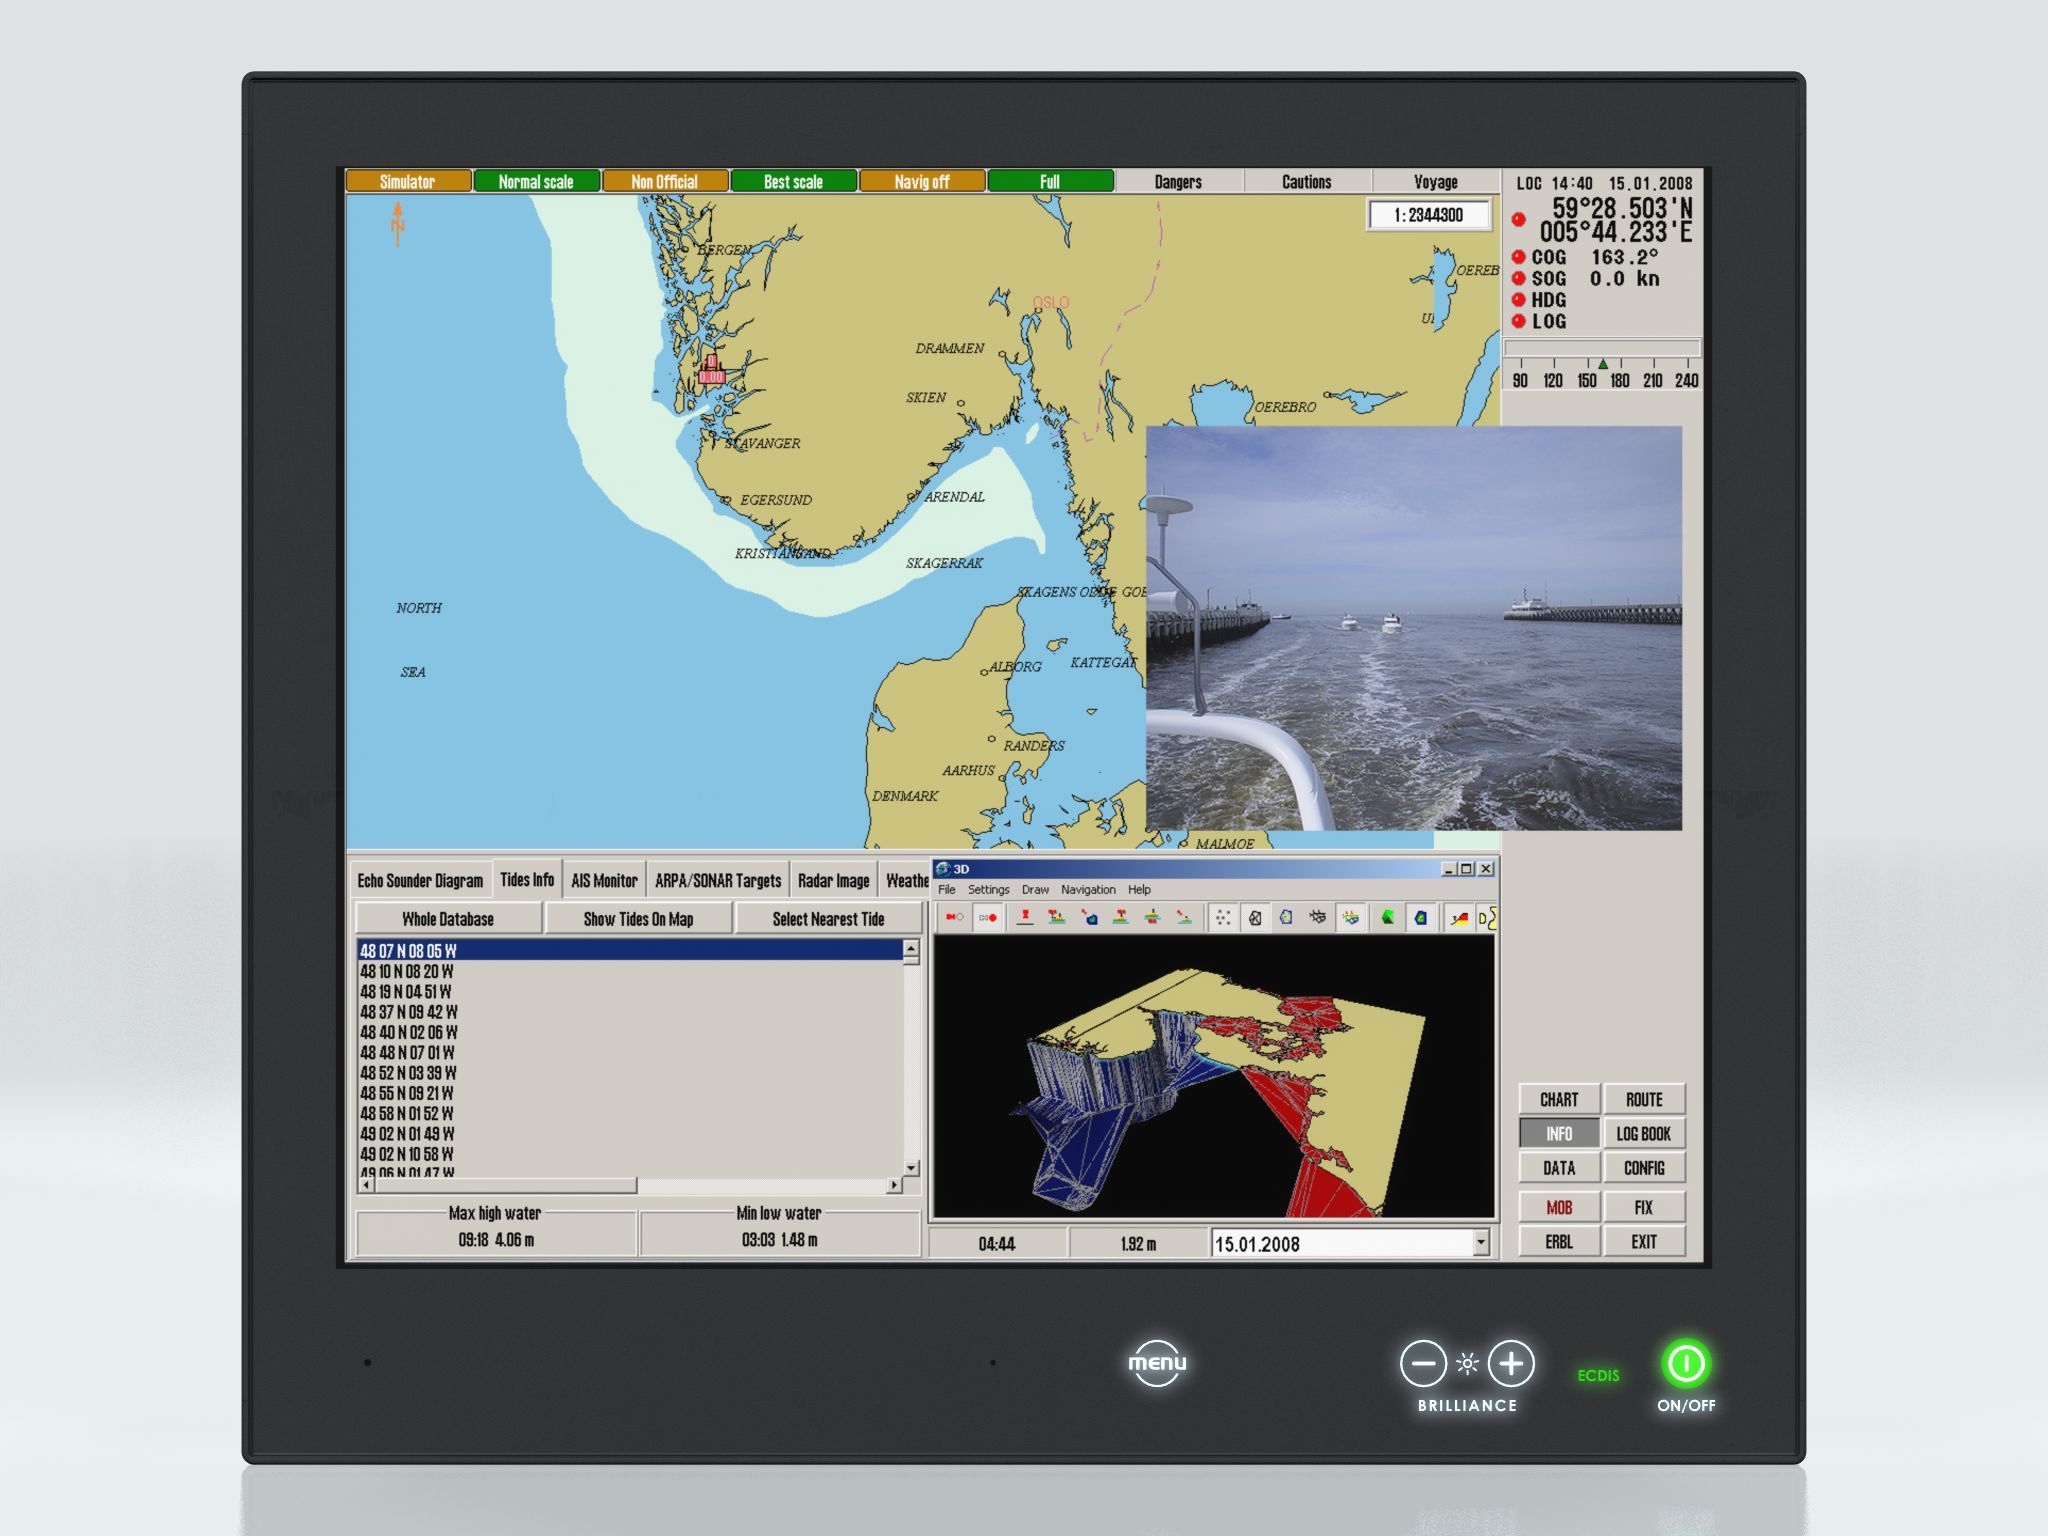The height and width of the screenshot is (1536, 2048).
Task: Select the wireframe mesh icon in 3D toolbar
Action: pyautogui.click(x=1255, y=918)
